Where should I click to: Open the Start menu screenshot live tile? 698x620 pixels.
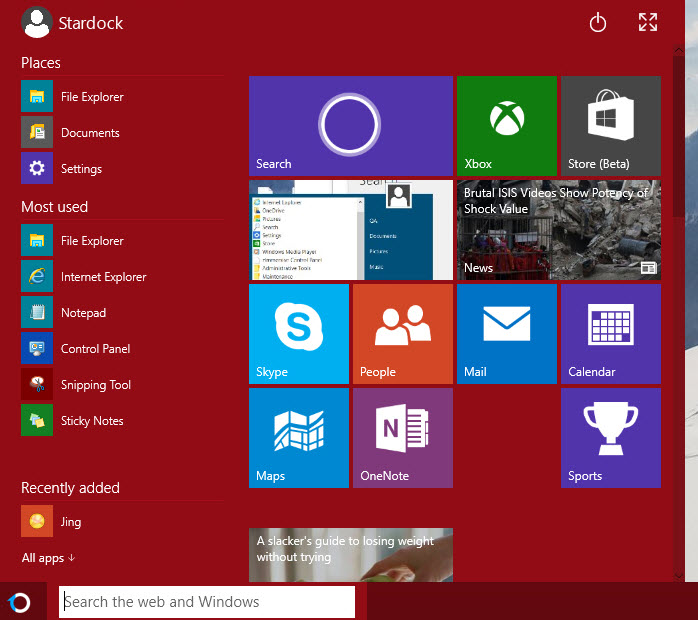coord(351,230)
